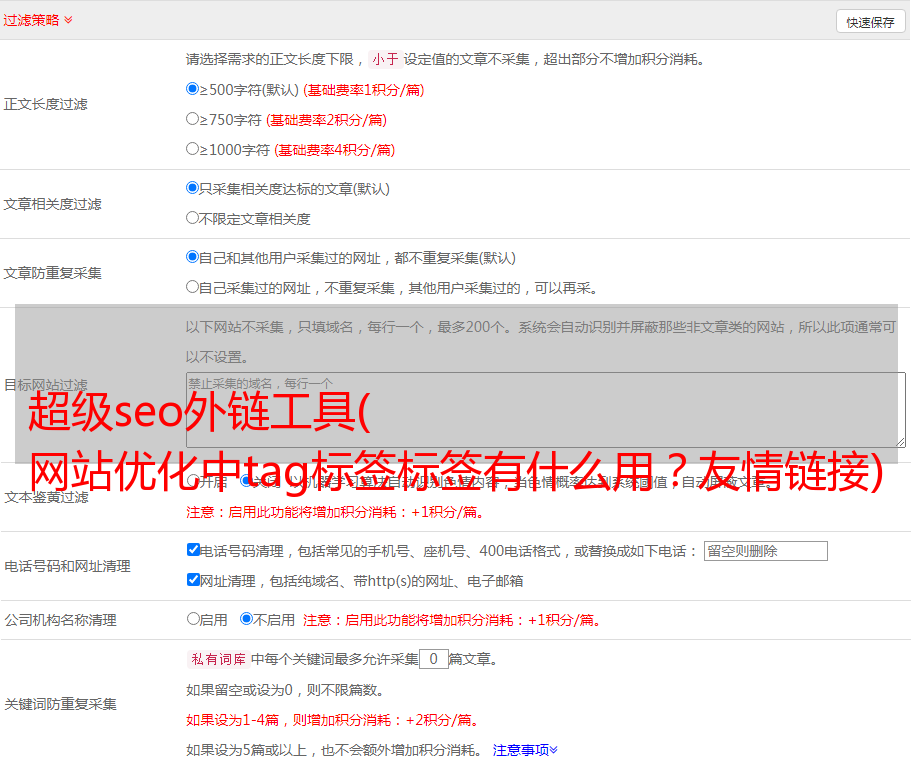The height and width of the screenshot is (768, 912).
Task: Click the 小于 highlighted tag
Action: click(x=386, y=59)
